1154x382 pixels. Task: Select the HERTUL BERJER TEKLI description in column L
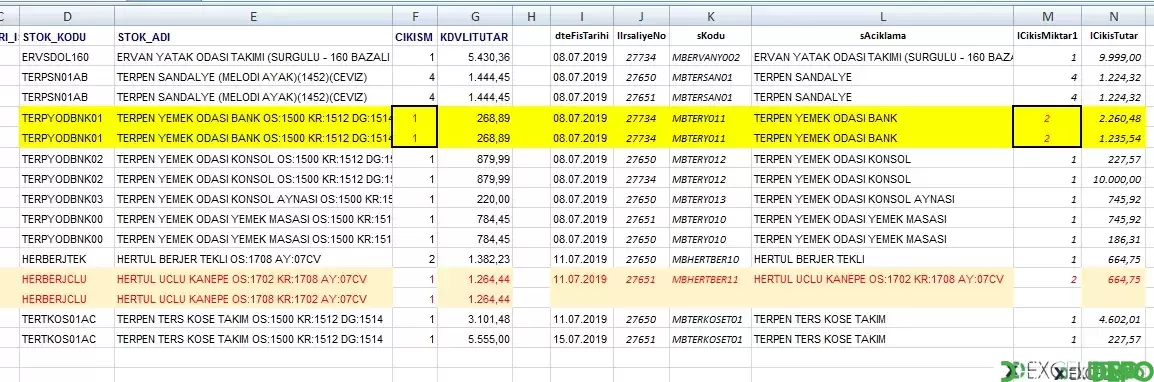click(x=882, y=259)
